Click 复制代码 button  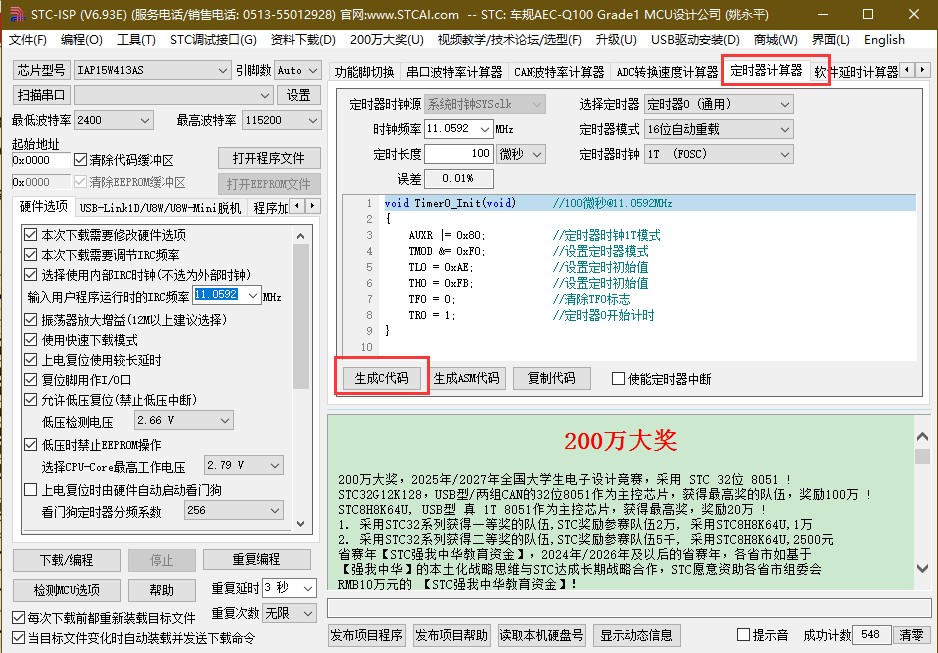(552, 378)
